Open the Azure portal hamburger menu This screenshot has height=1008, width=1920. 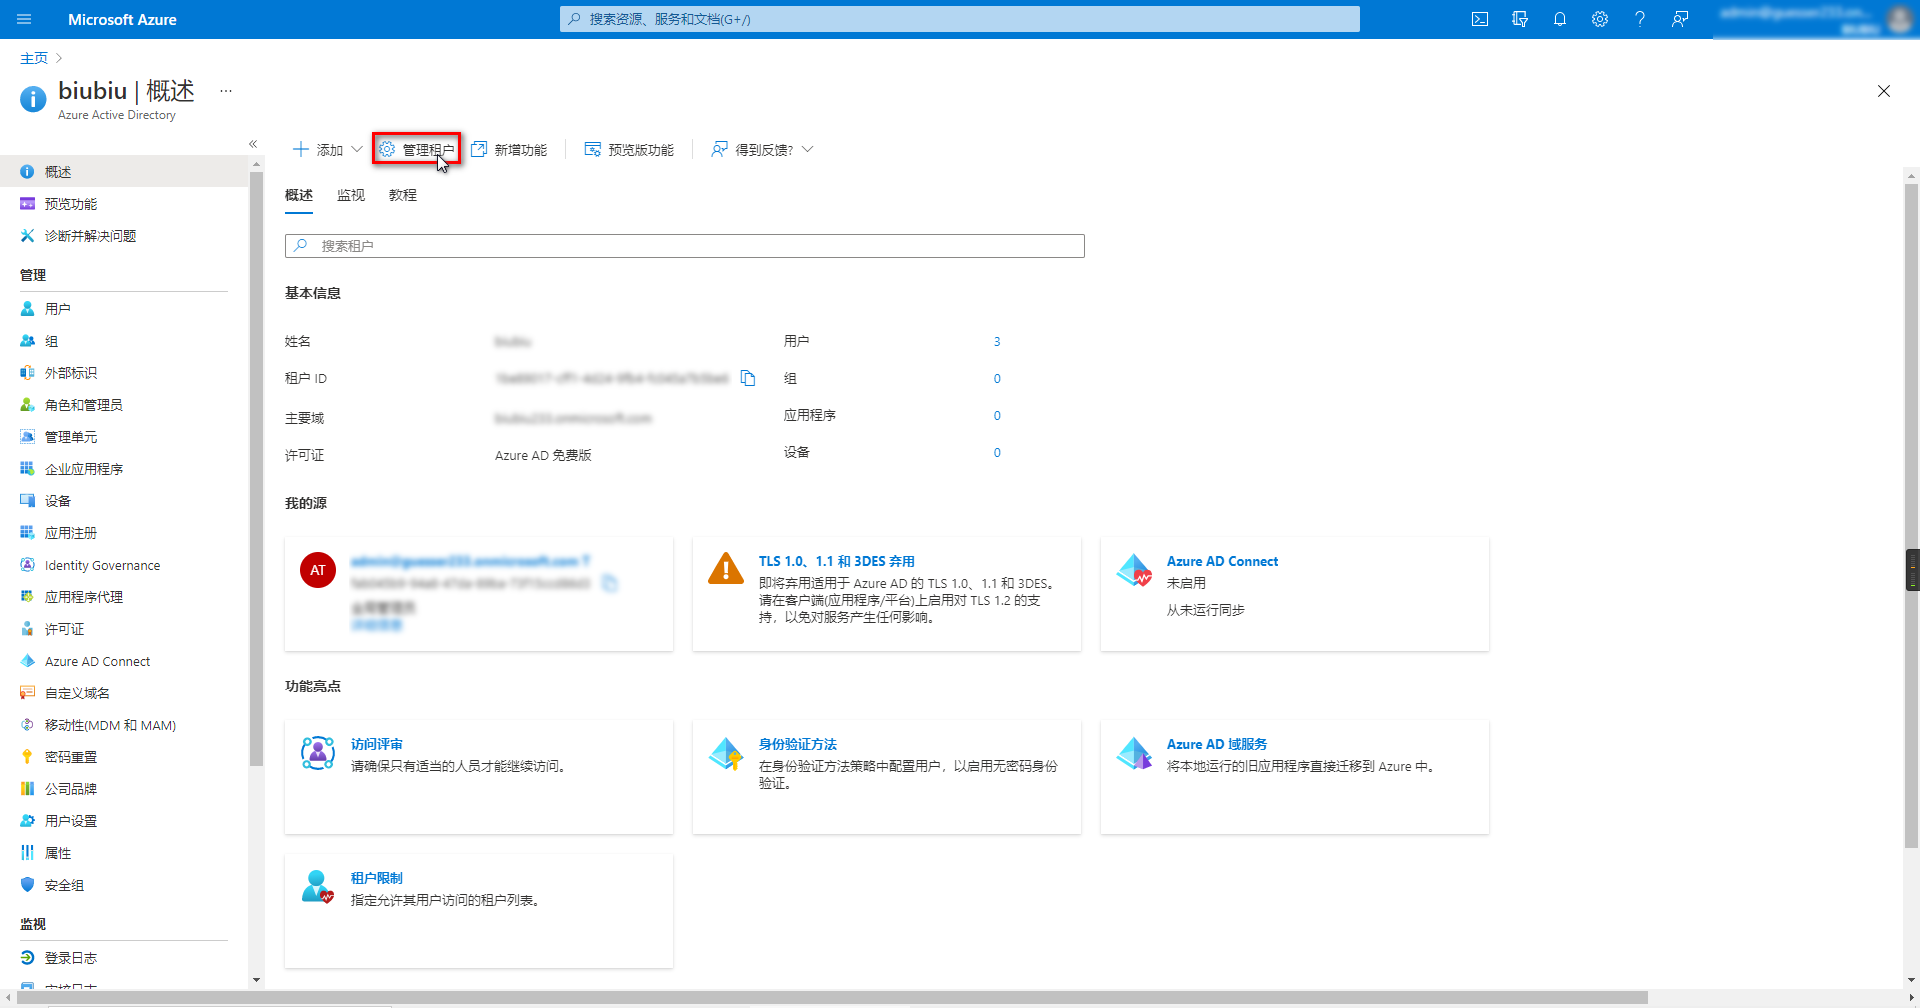click(24, 19)
